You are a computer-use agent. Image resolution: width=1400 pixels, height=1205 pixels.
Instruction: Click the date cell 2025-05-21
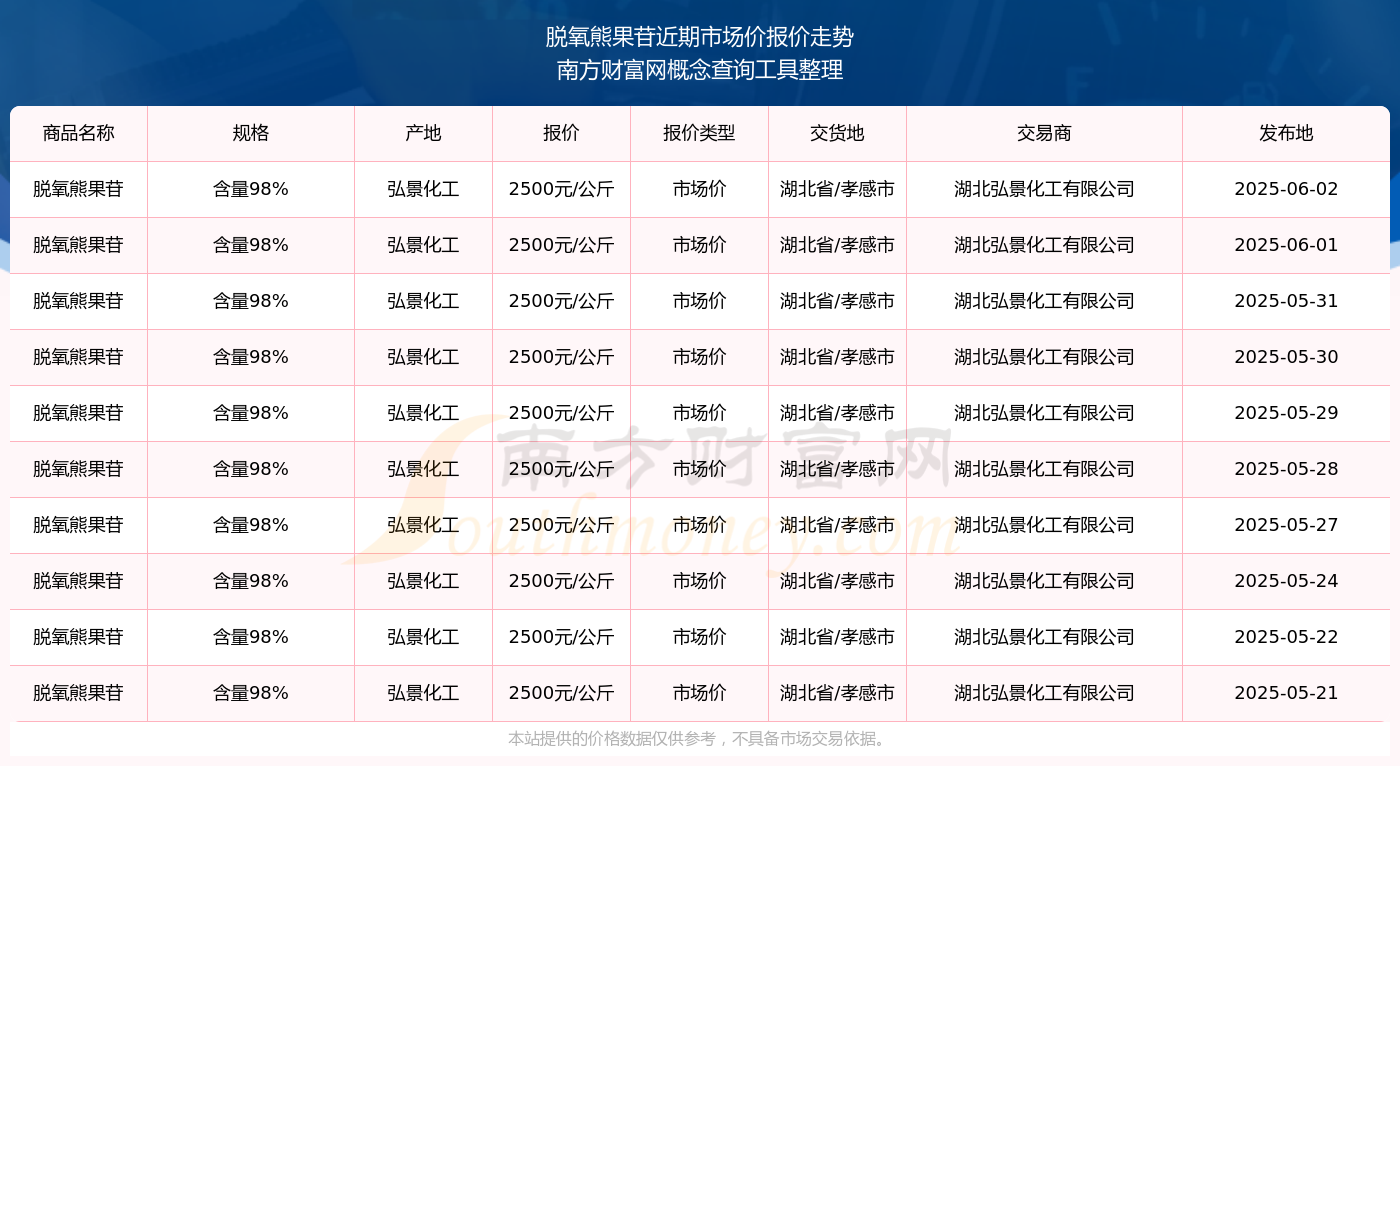[x=1286, y=693]
